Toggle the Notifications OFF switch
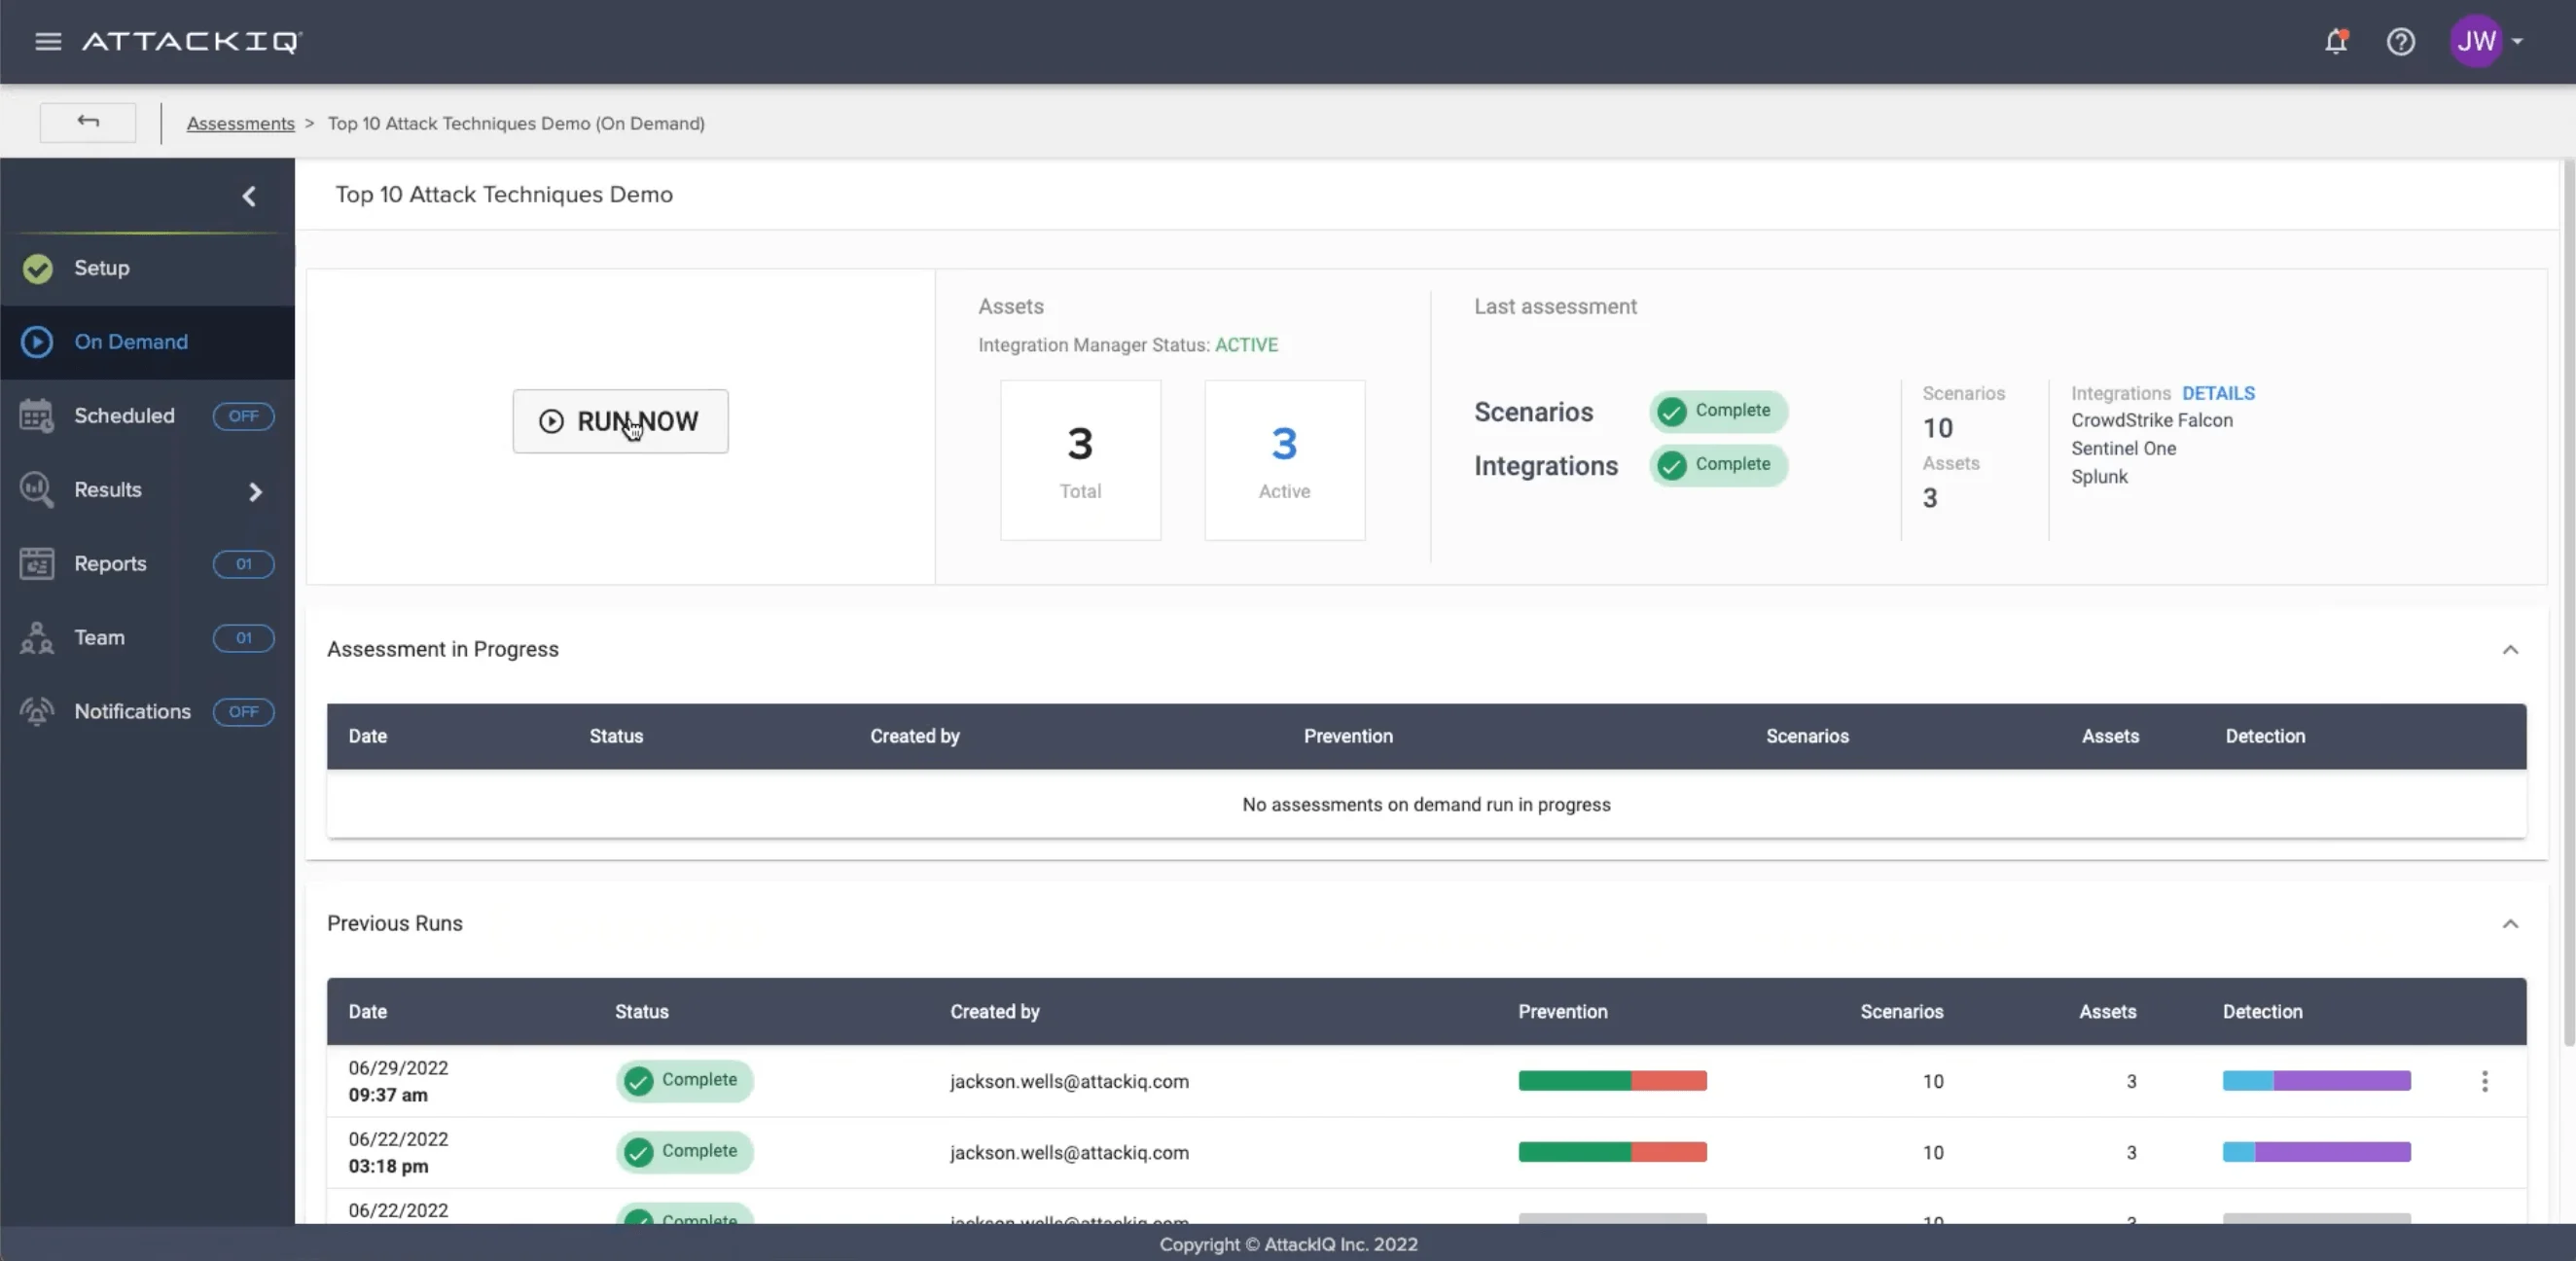2576x1261 pixels. pos(243,712)
